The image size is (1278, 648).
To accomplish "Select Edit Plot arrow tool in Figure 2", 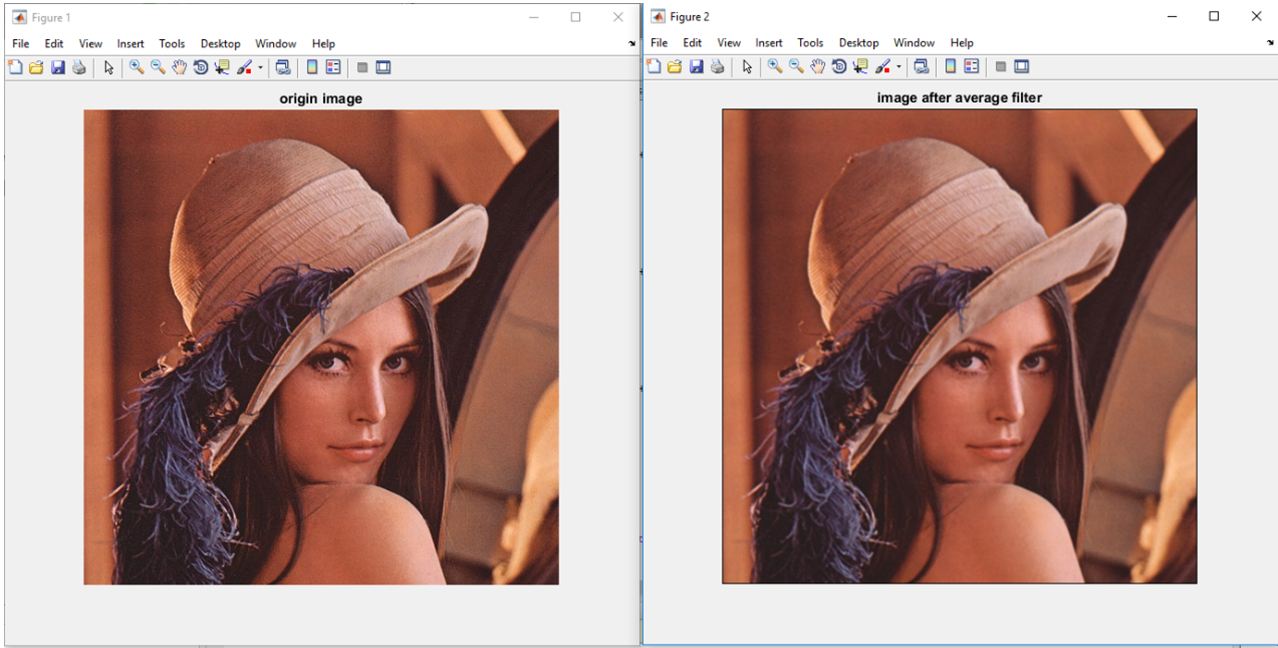I will (747, 67).
